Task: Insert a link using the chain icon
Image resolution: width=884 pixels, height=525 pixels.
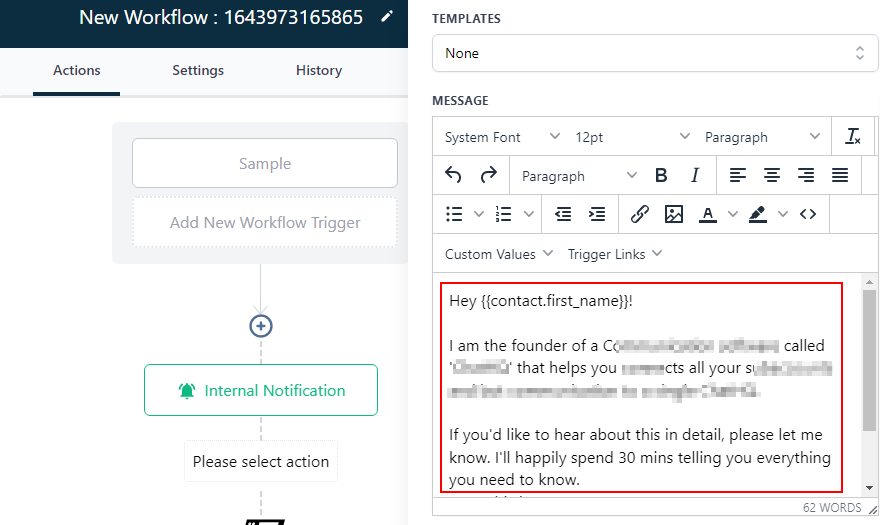Action: click(x=640, y=213)
